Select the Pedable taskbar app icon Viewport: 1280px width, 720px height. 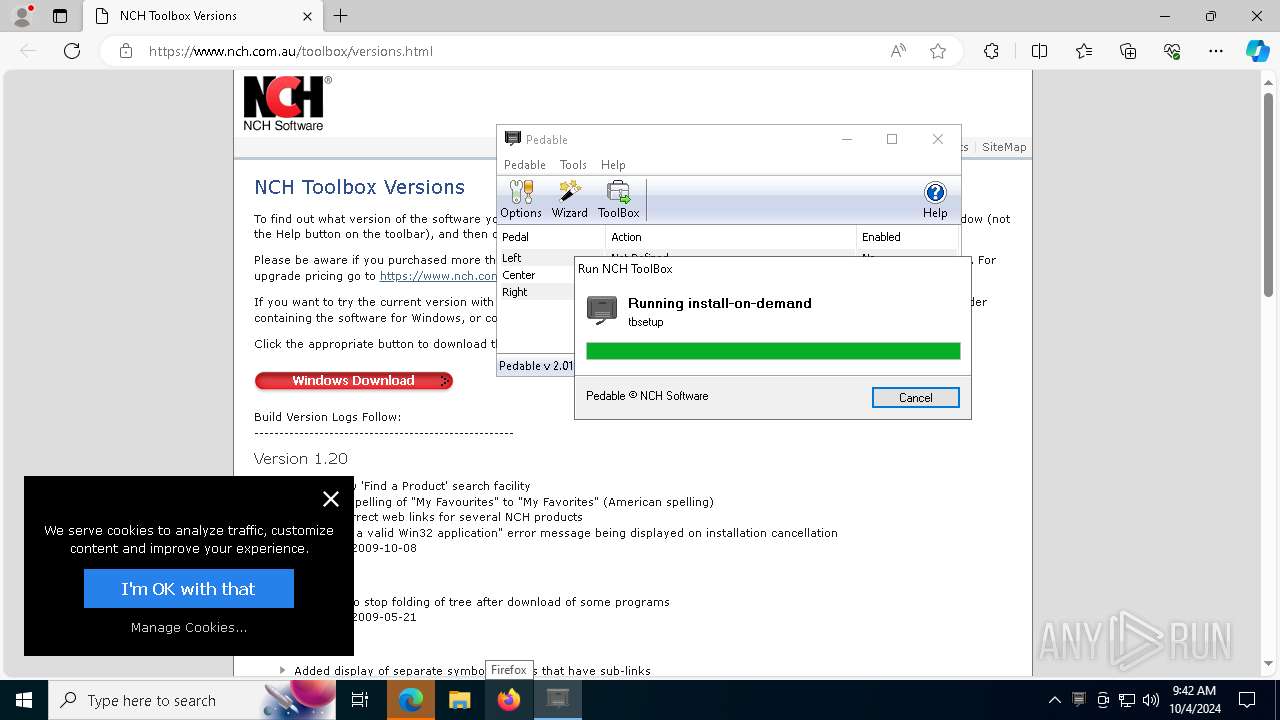[x=557, y=700]
